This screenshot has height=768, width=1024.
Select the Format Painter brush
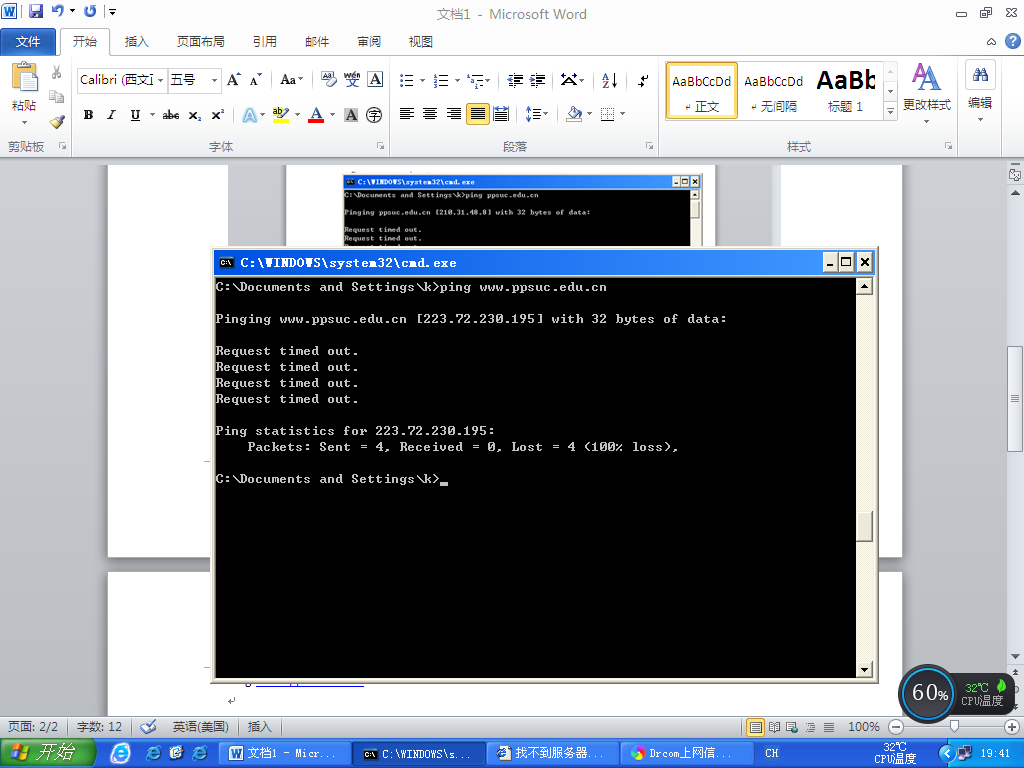[57, 121]
